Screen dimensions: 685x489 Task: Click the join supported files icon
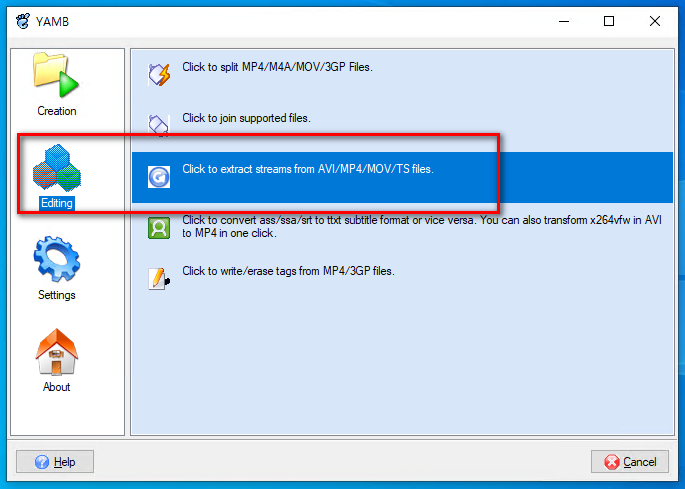[159, 125]
